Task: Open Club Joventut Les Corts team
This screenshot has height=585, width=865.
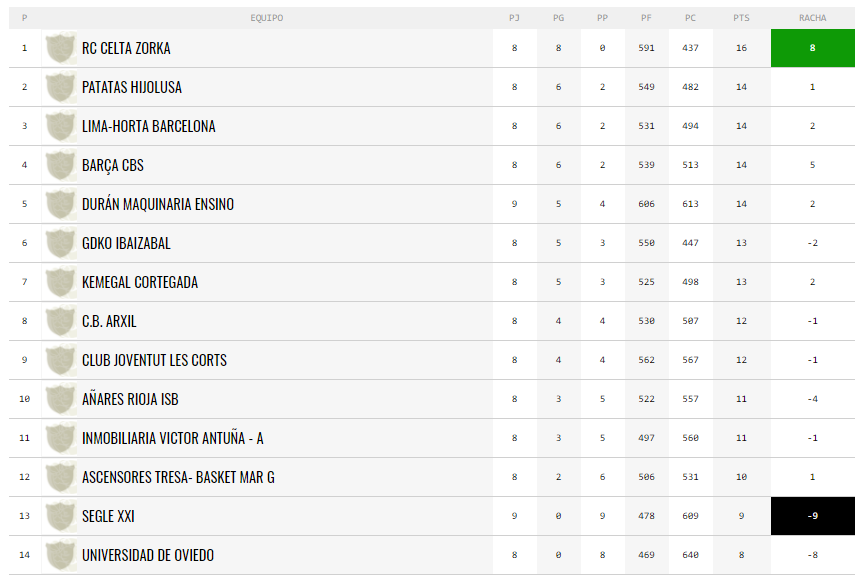Action: click(154, 360)
